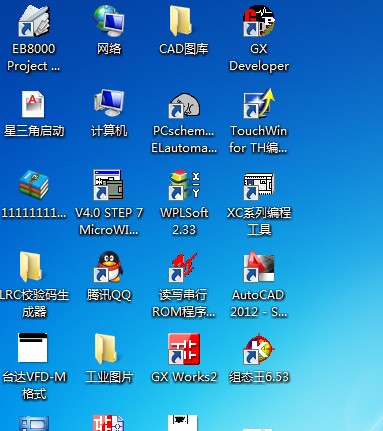
Task: Select the 读写串行ROM程序 shortcut
Action: tap(183, 268)
